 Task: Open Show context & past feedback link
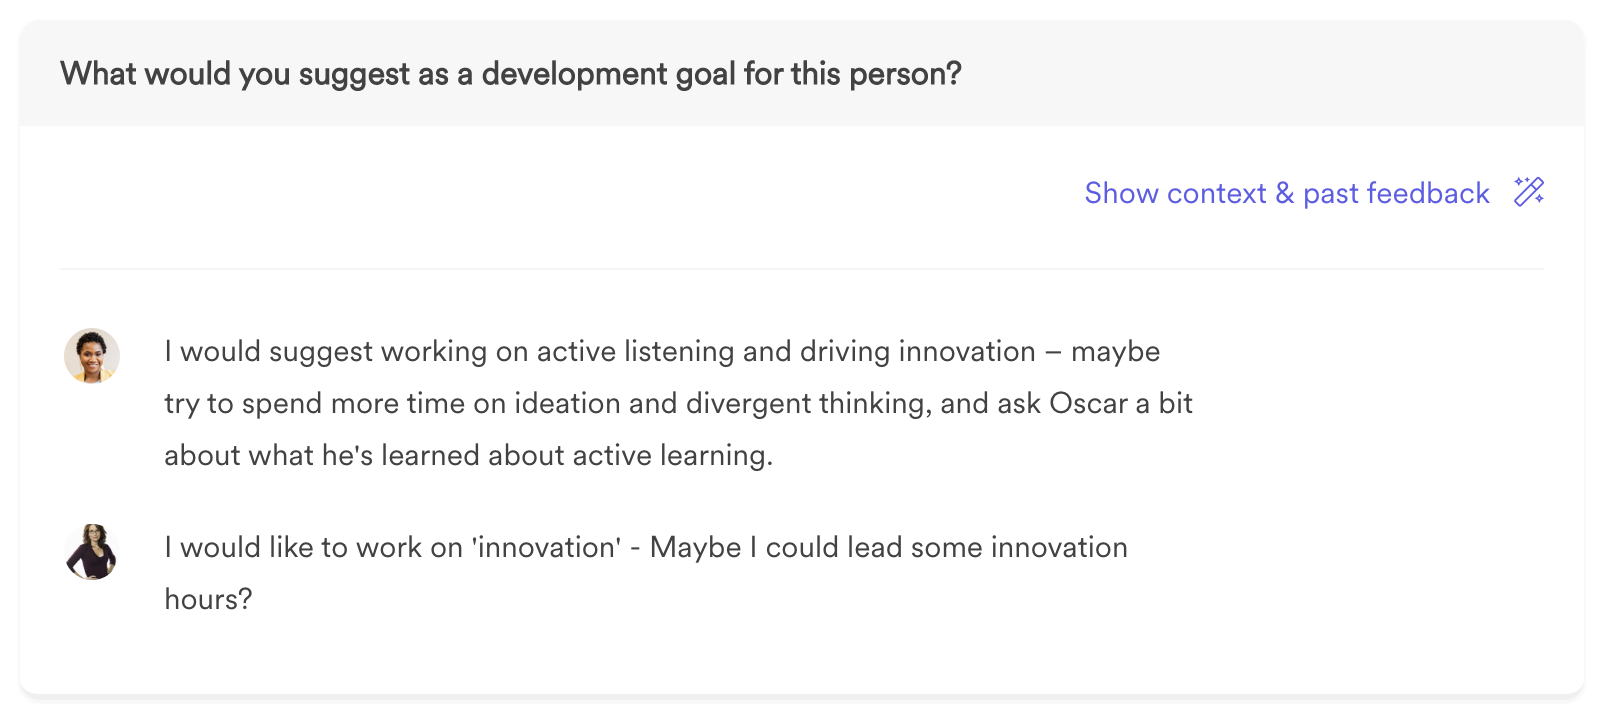1287,193
